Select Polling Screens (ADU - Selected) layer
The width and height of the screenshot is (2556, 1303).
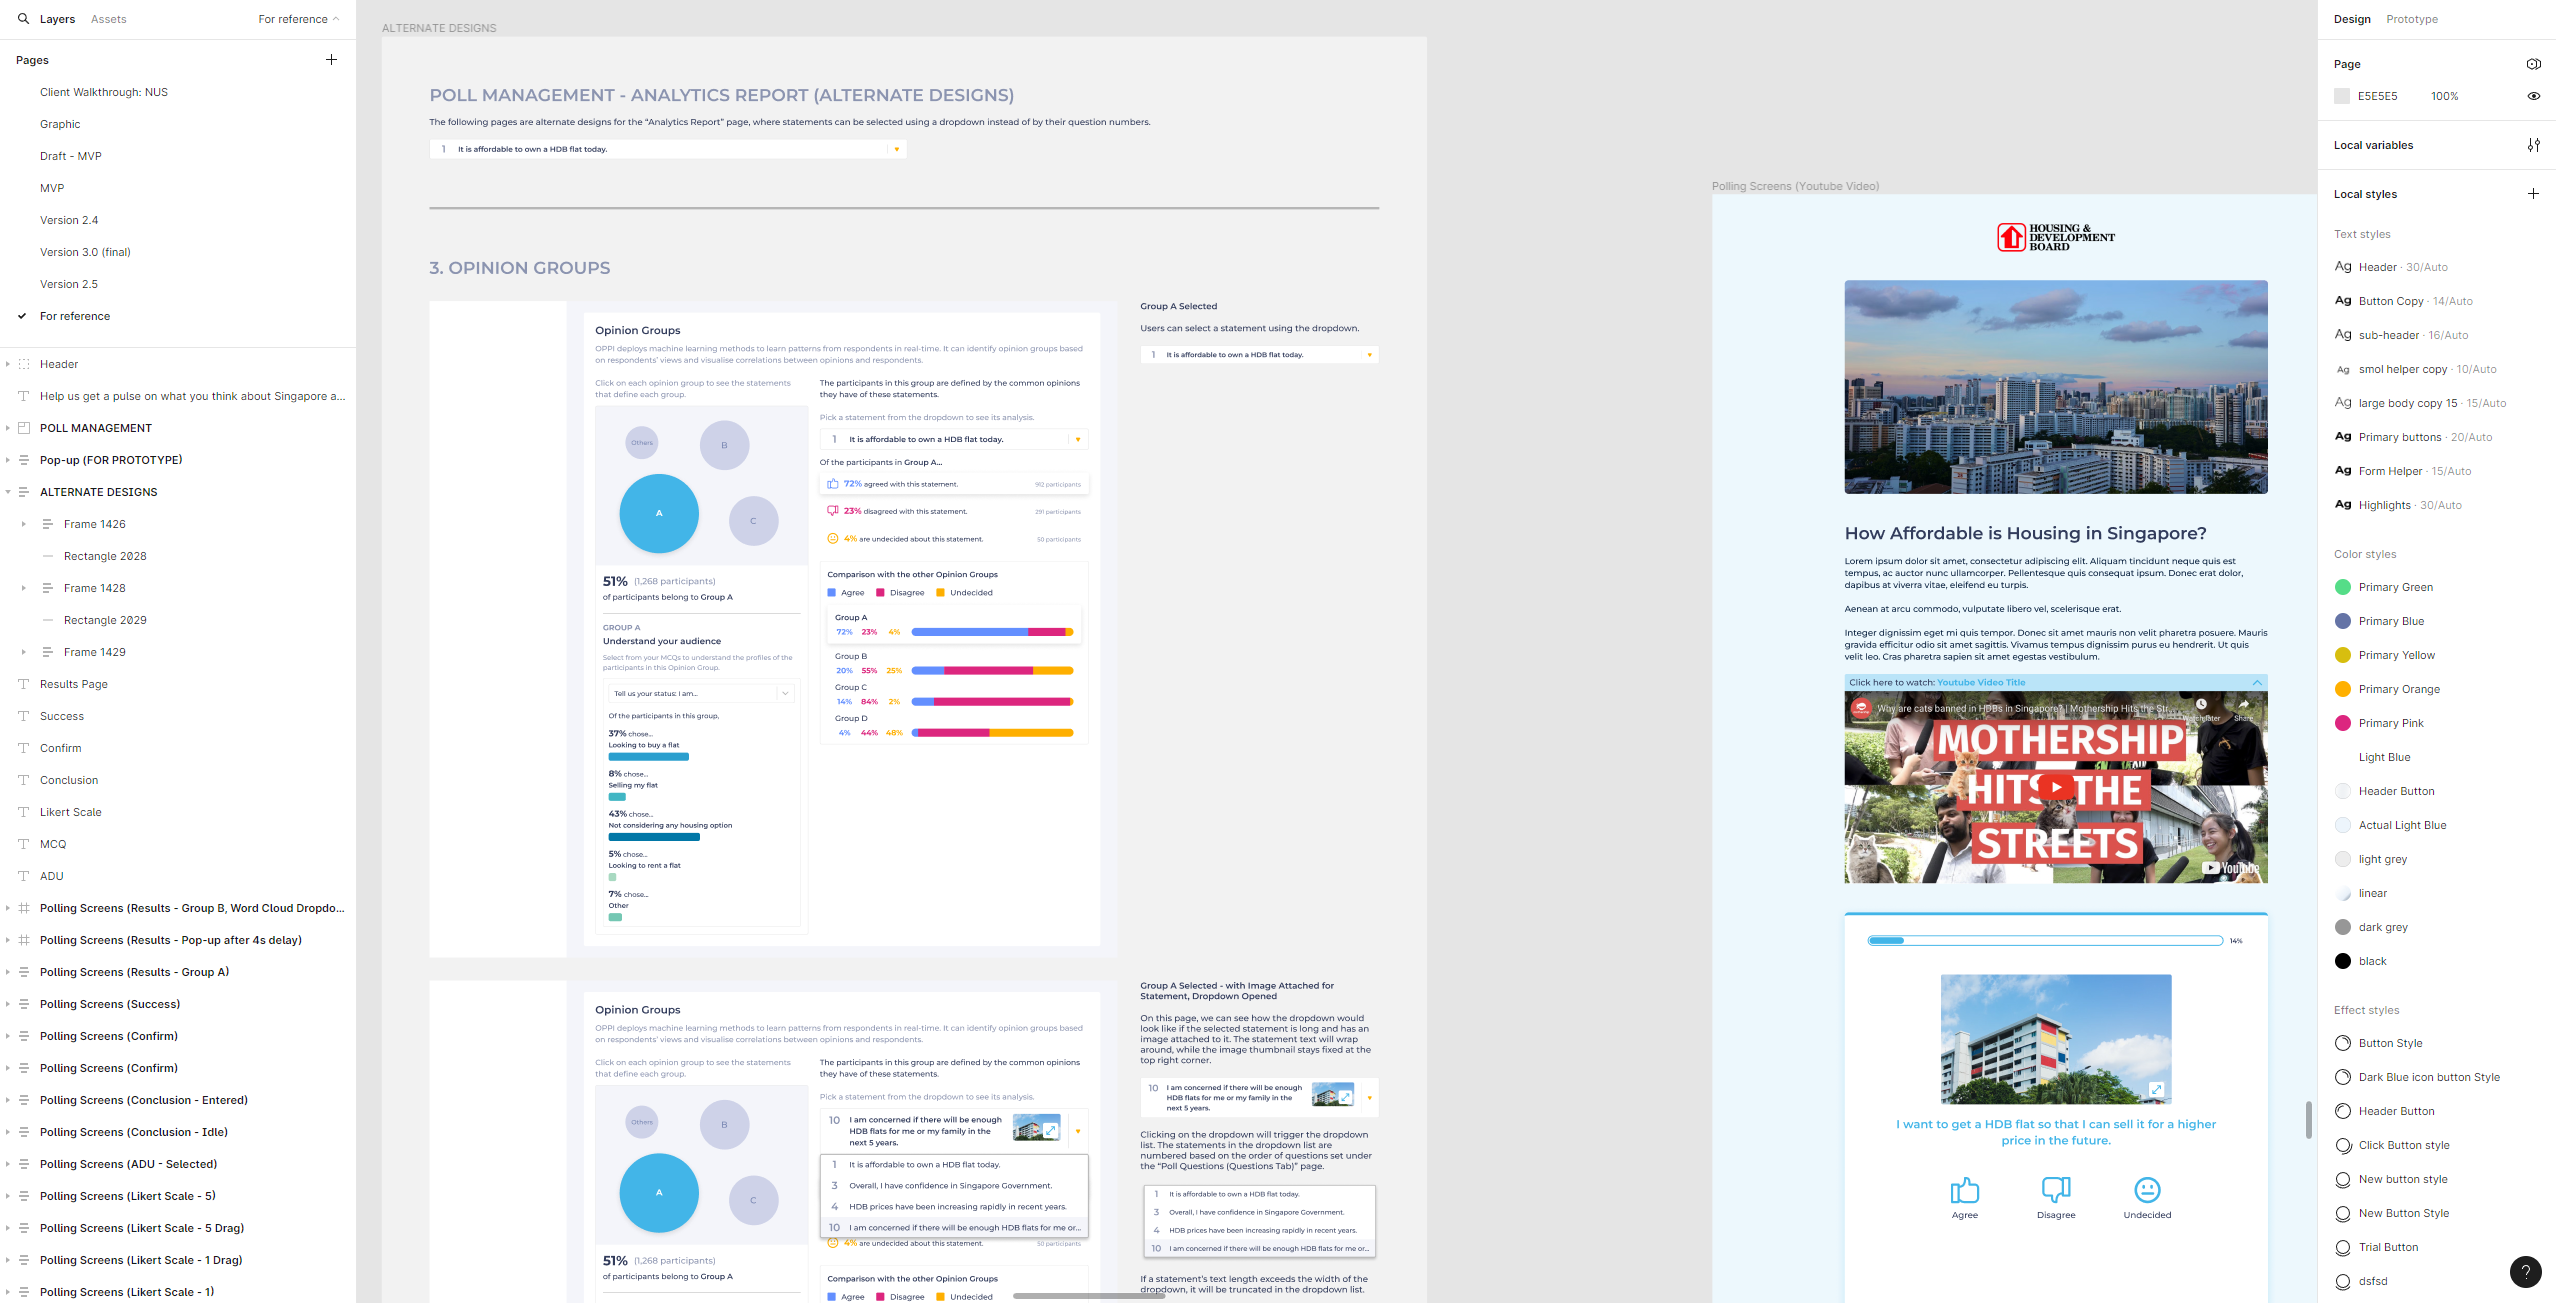coord(128,1164)
